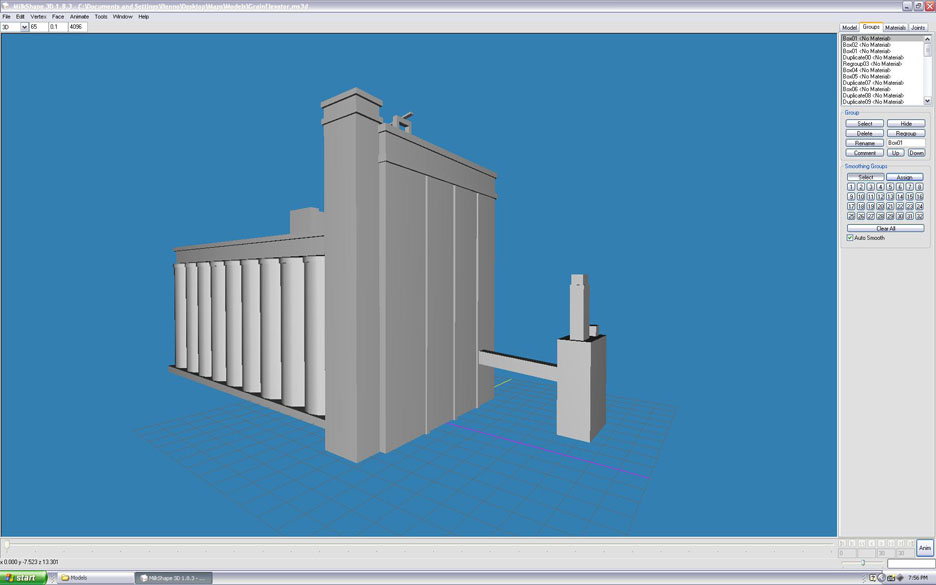The image size is (936, 585).
Task: Click MilkShape 3D taskbar button
Action: 173,578
